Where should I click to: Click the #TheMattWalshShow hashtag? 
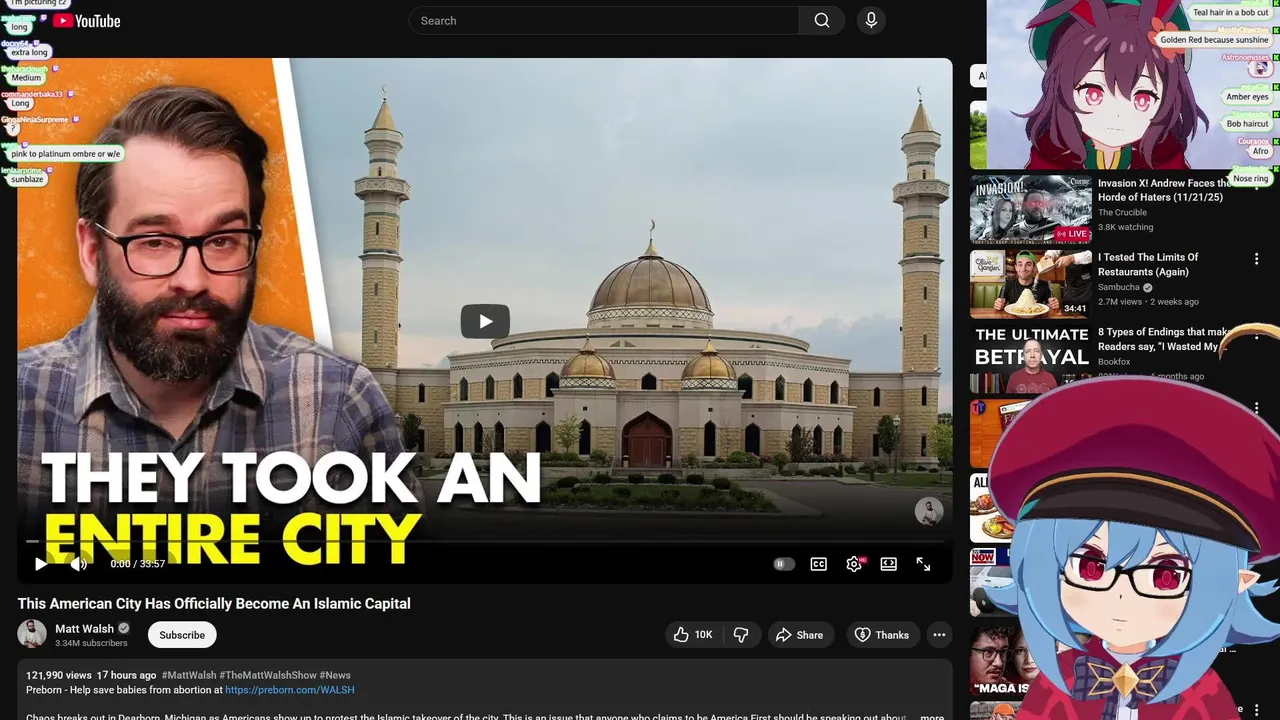pyautogui.click(x=267, y=675)
